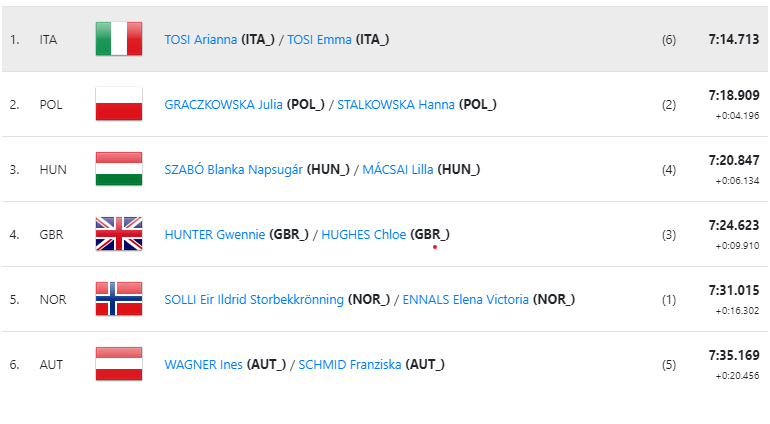Click the winning time 7:14.713
770x424 pixels.
734,39
